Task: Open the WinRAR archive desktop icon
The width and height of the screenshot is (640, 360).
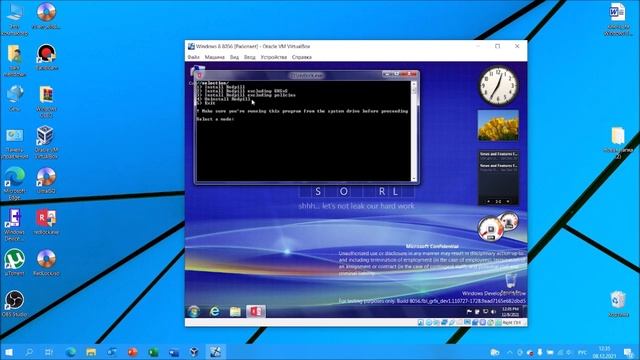Action: pos(46,101)
